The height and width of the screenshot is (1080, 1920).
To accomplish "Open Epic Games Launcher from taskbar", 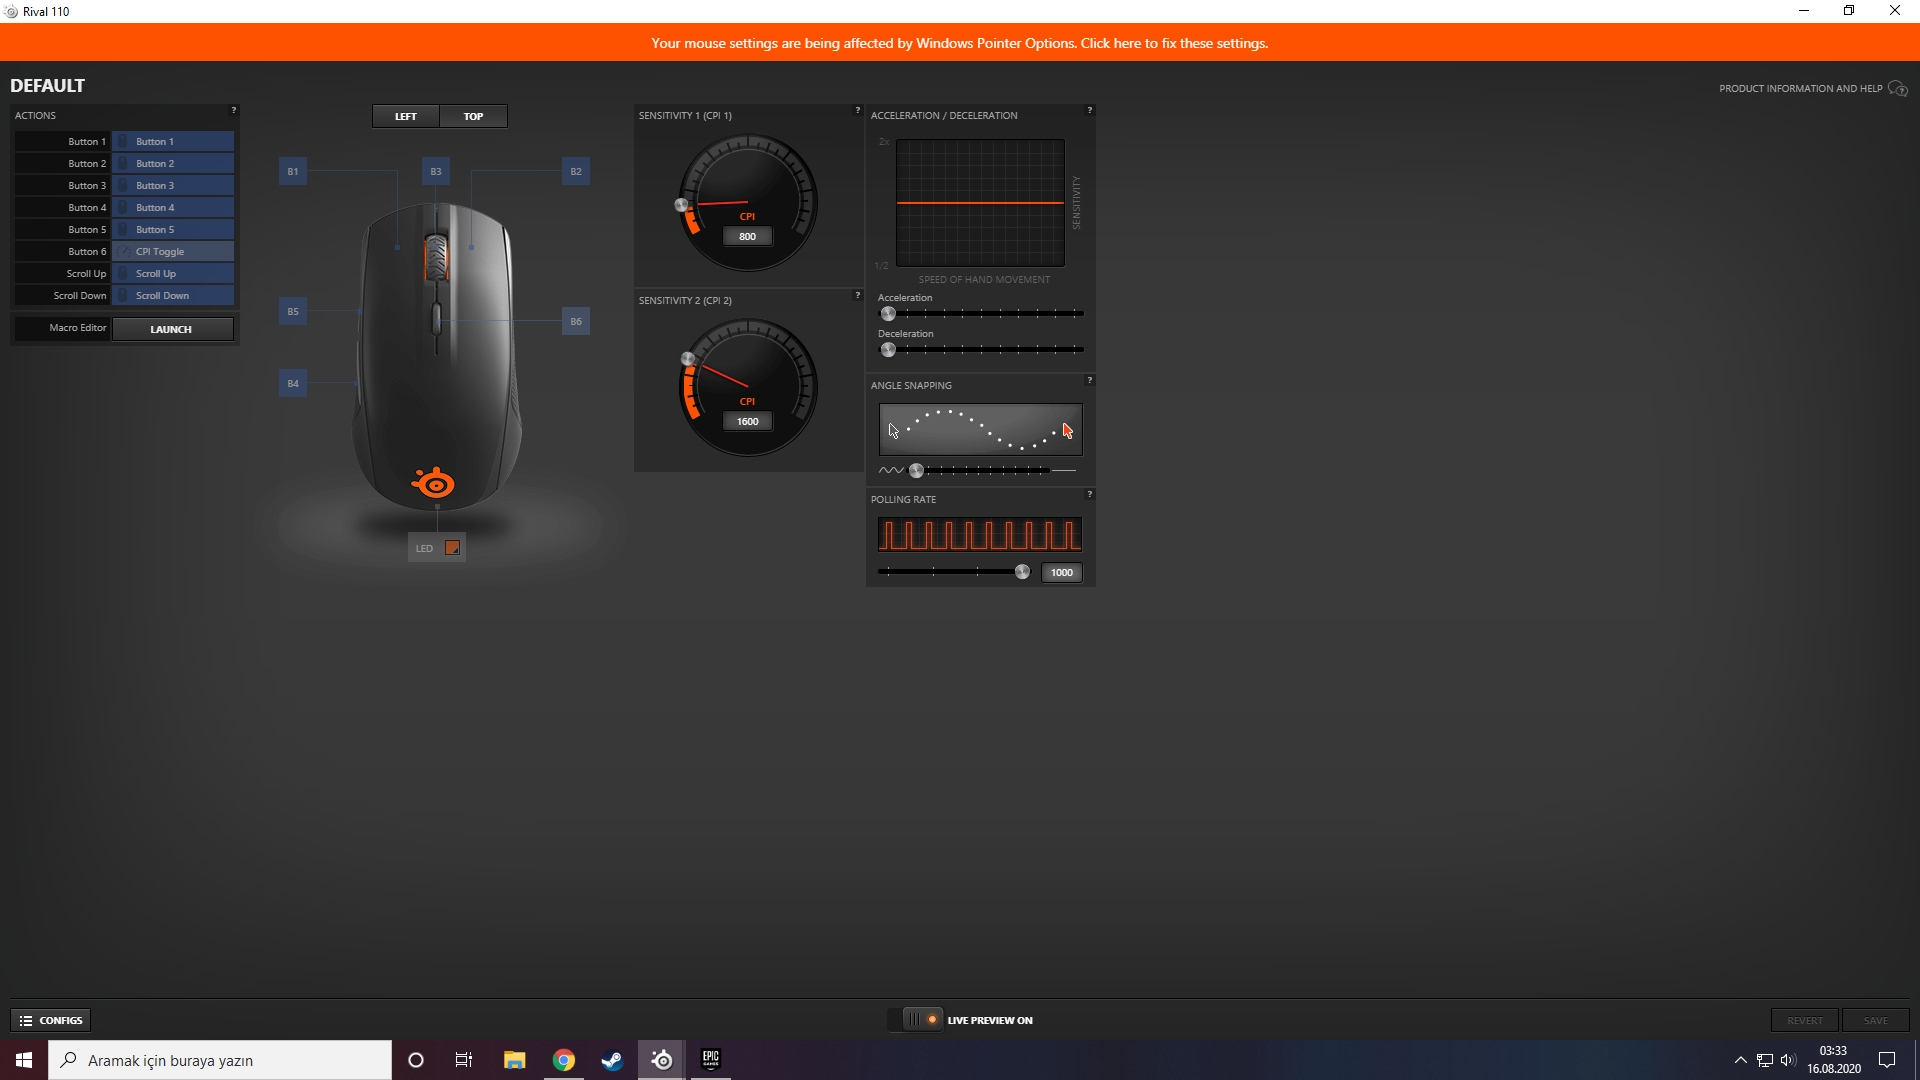I will tap(711, 1060).
